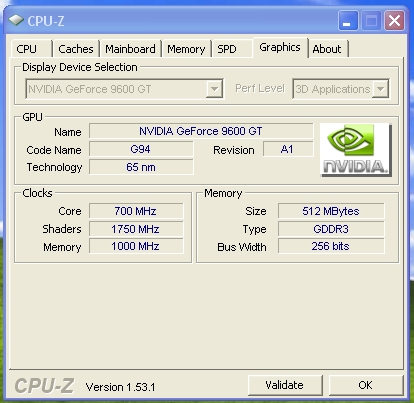Click the NVIDIA GeForce 9600 GT combo box
Screen dimensions: 414x403
(x=124, y=89)
